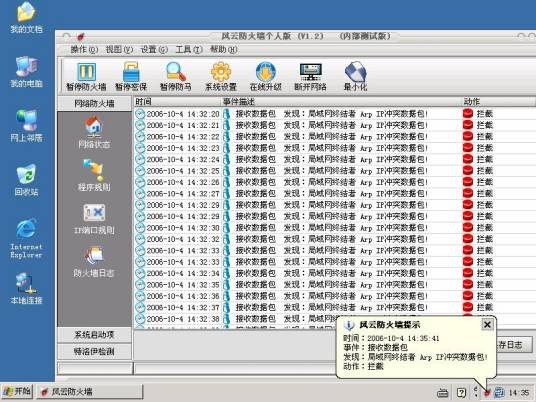536x402 pixels.
Task: Click the 事件描述 column header
Action: [x=341, y=102]
